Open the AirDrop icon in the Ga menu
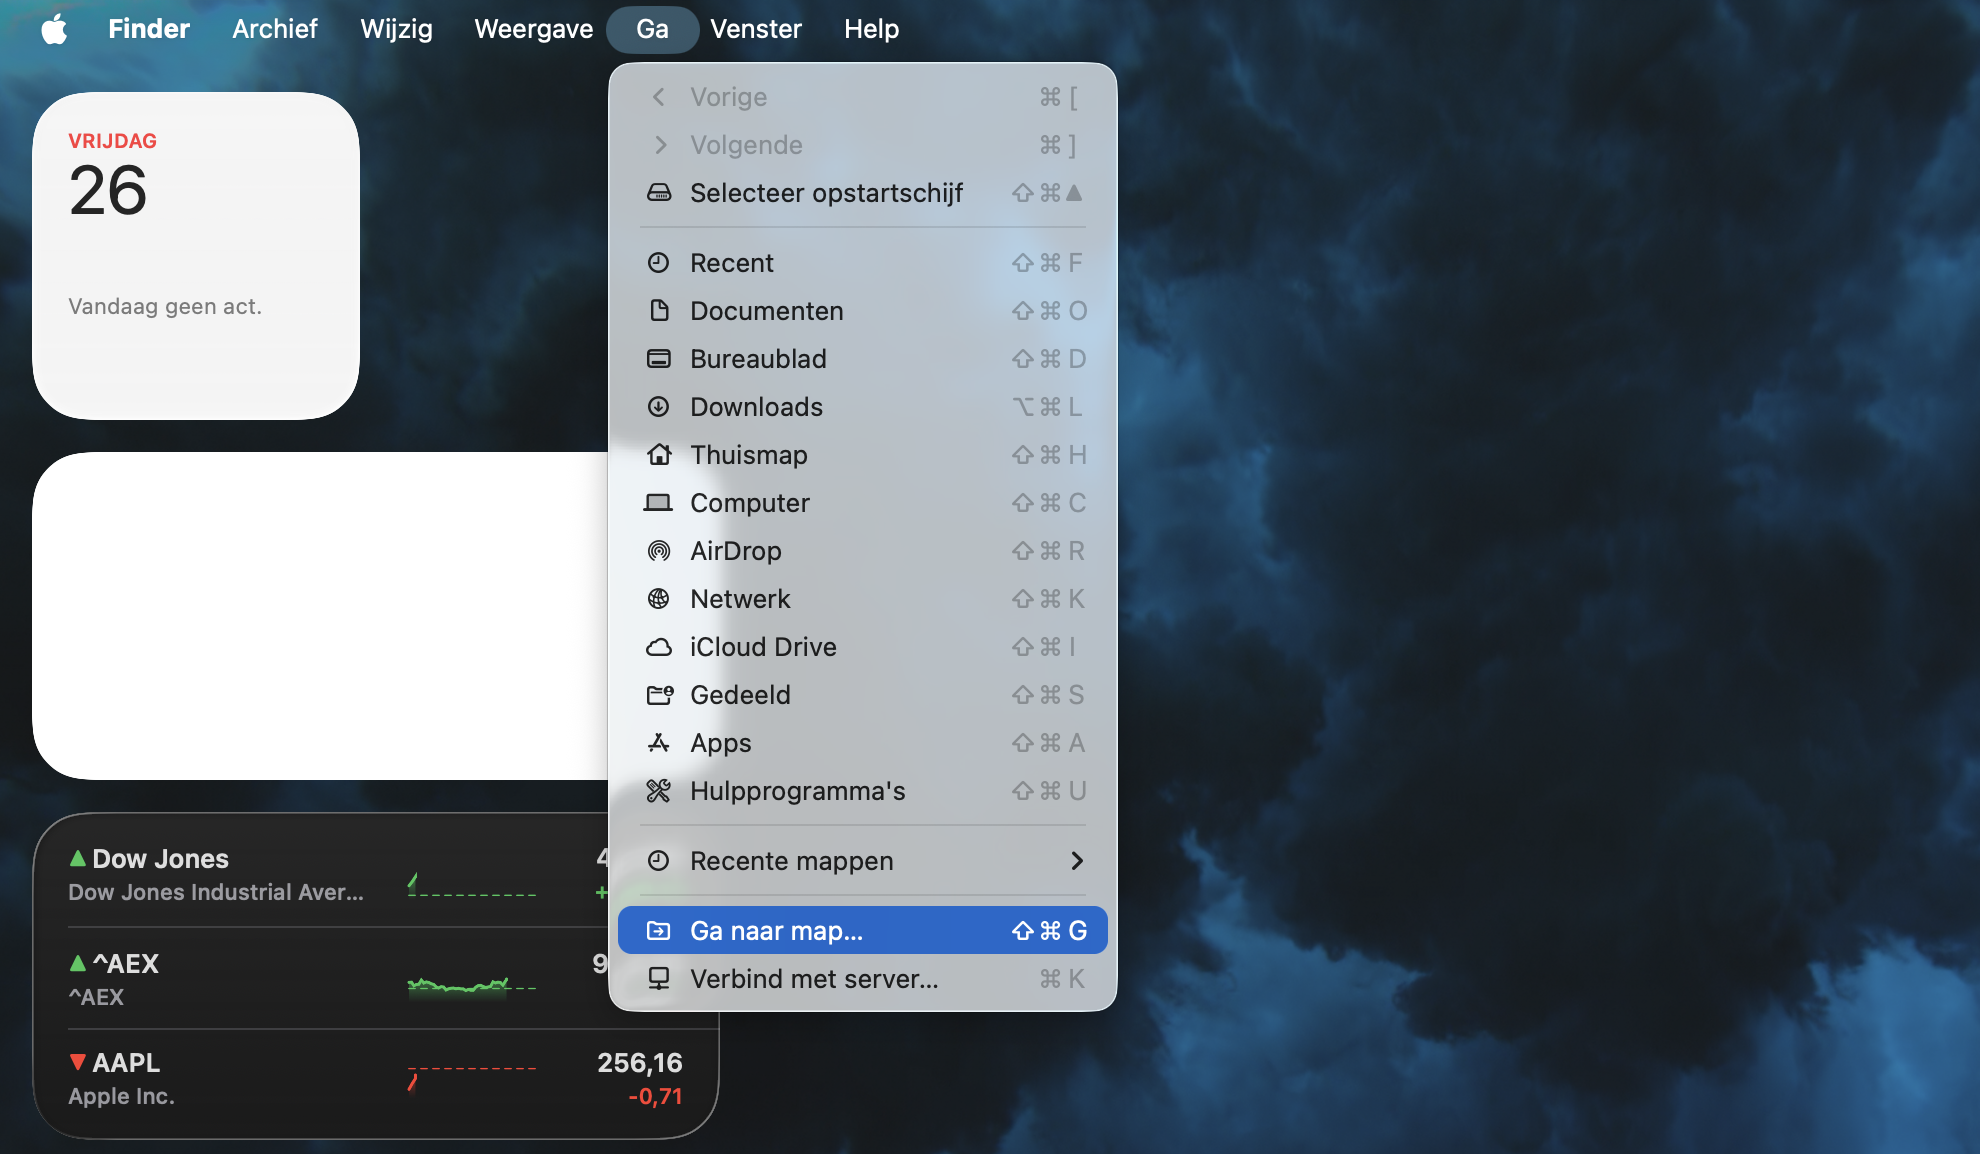Viewport: 1980px width, 1154px height. tap(659, 550)
